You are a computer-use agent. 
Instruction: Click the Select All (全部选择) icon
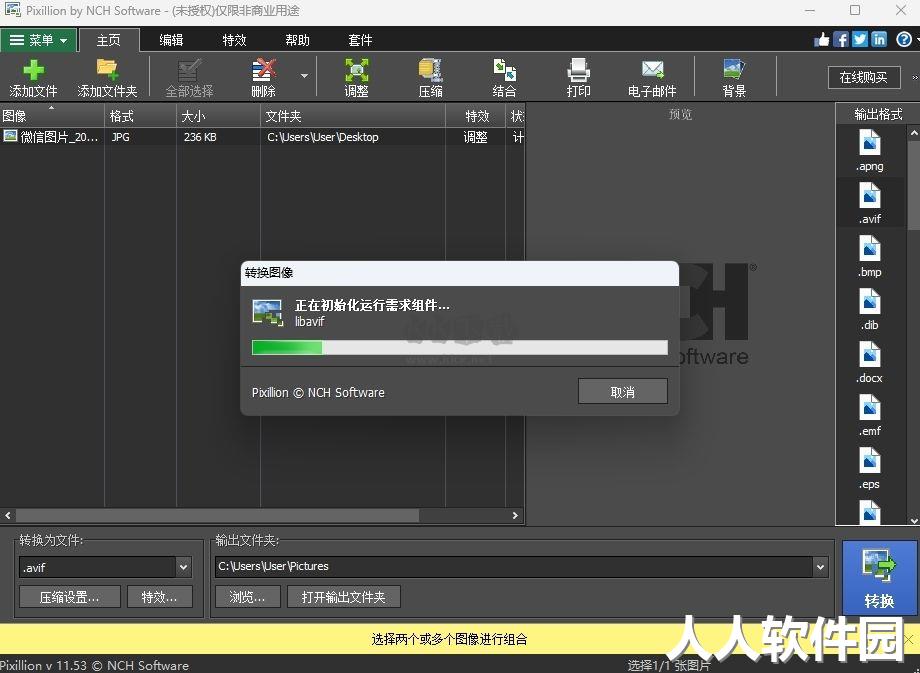point(189,78)
